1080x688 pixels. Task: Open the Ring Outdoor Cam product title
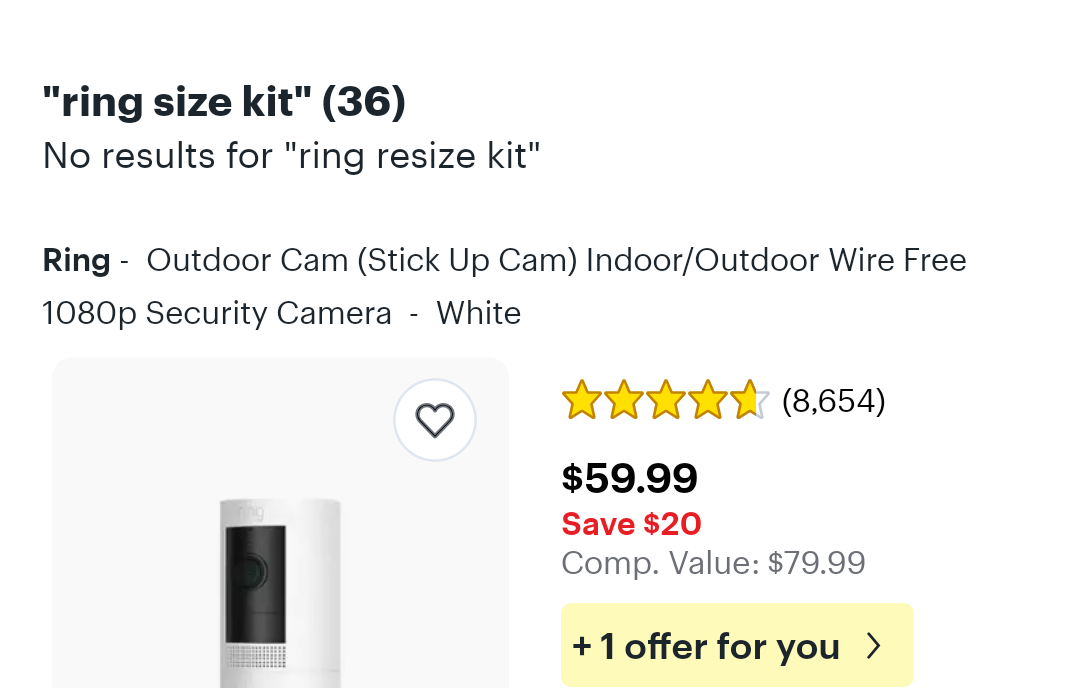point(504,286)
